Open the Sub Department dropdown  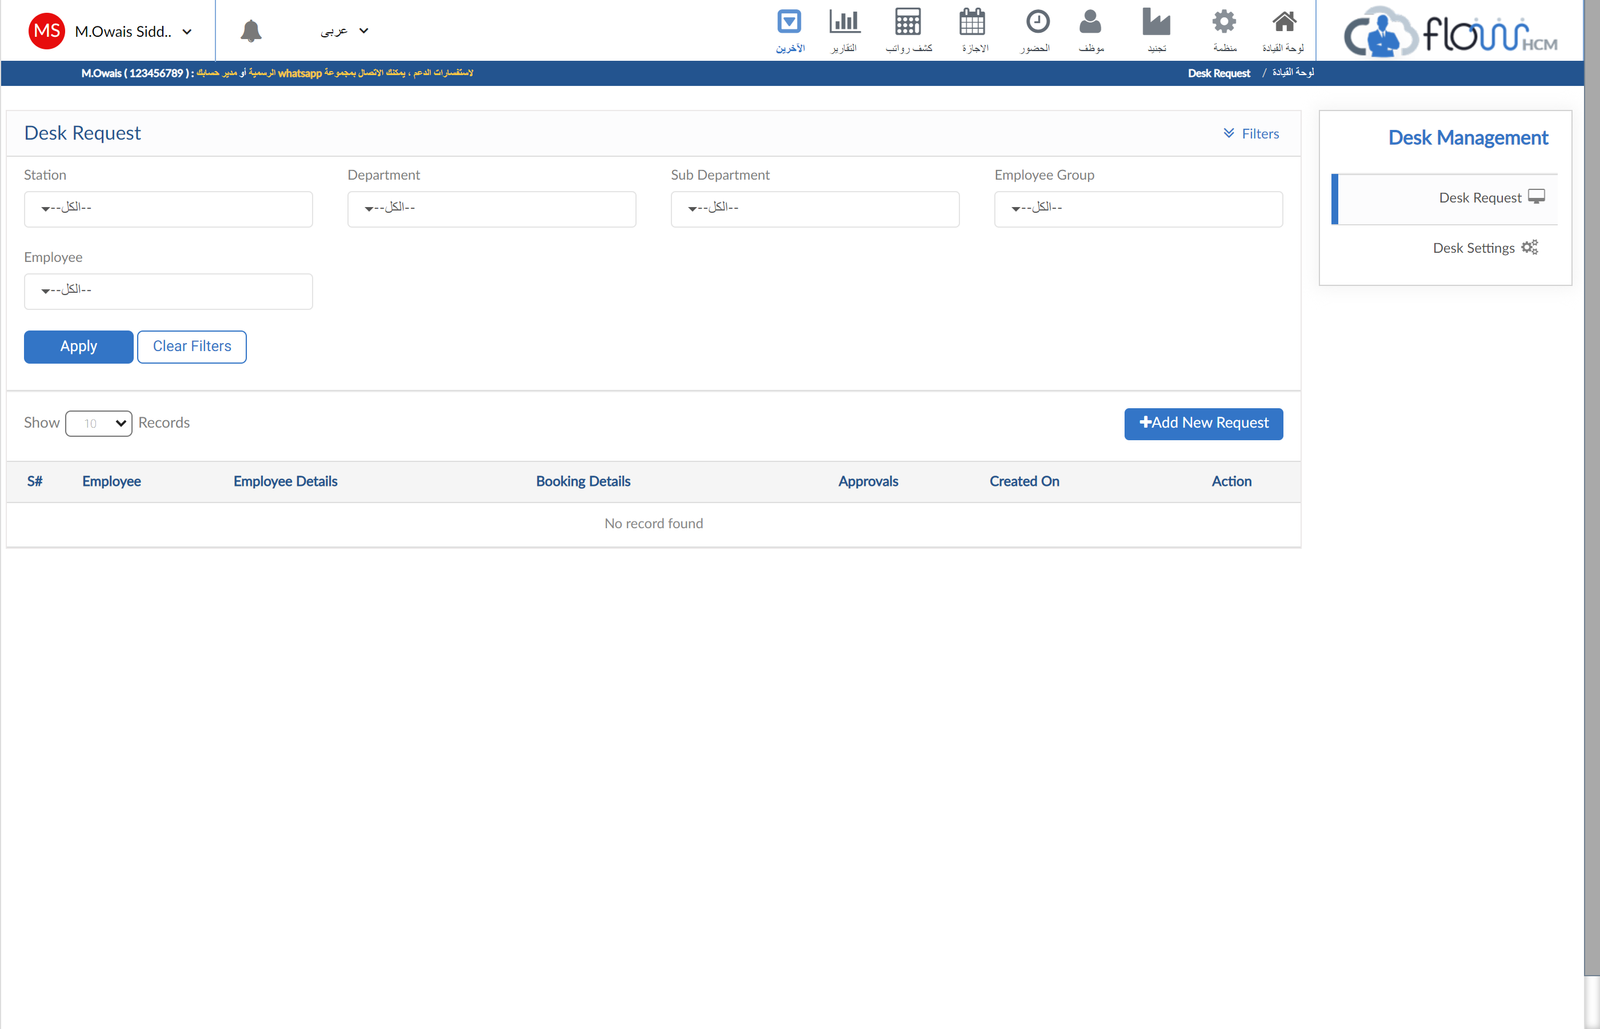(814, 209)
